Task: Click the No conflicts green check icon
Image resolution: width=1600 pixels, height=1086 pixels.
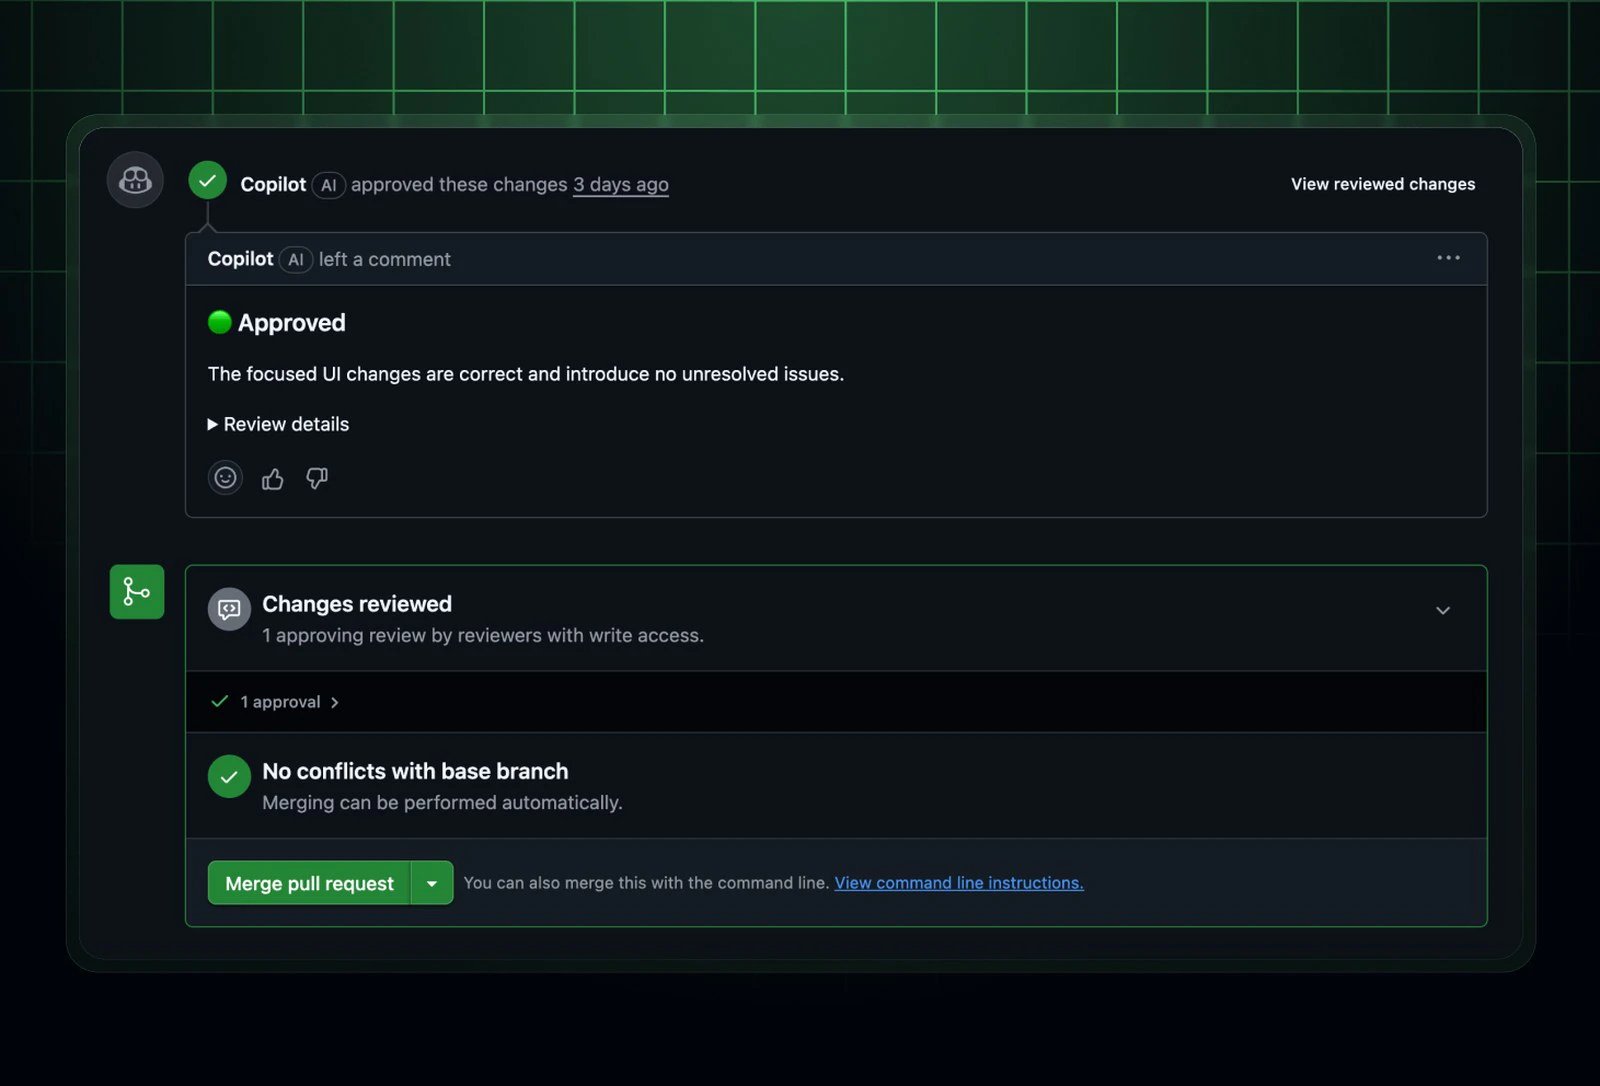Action: pyautogui.click(x=229, y=776)
